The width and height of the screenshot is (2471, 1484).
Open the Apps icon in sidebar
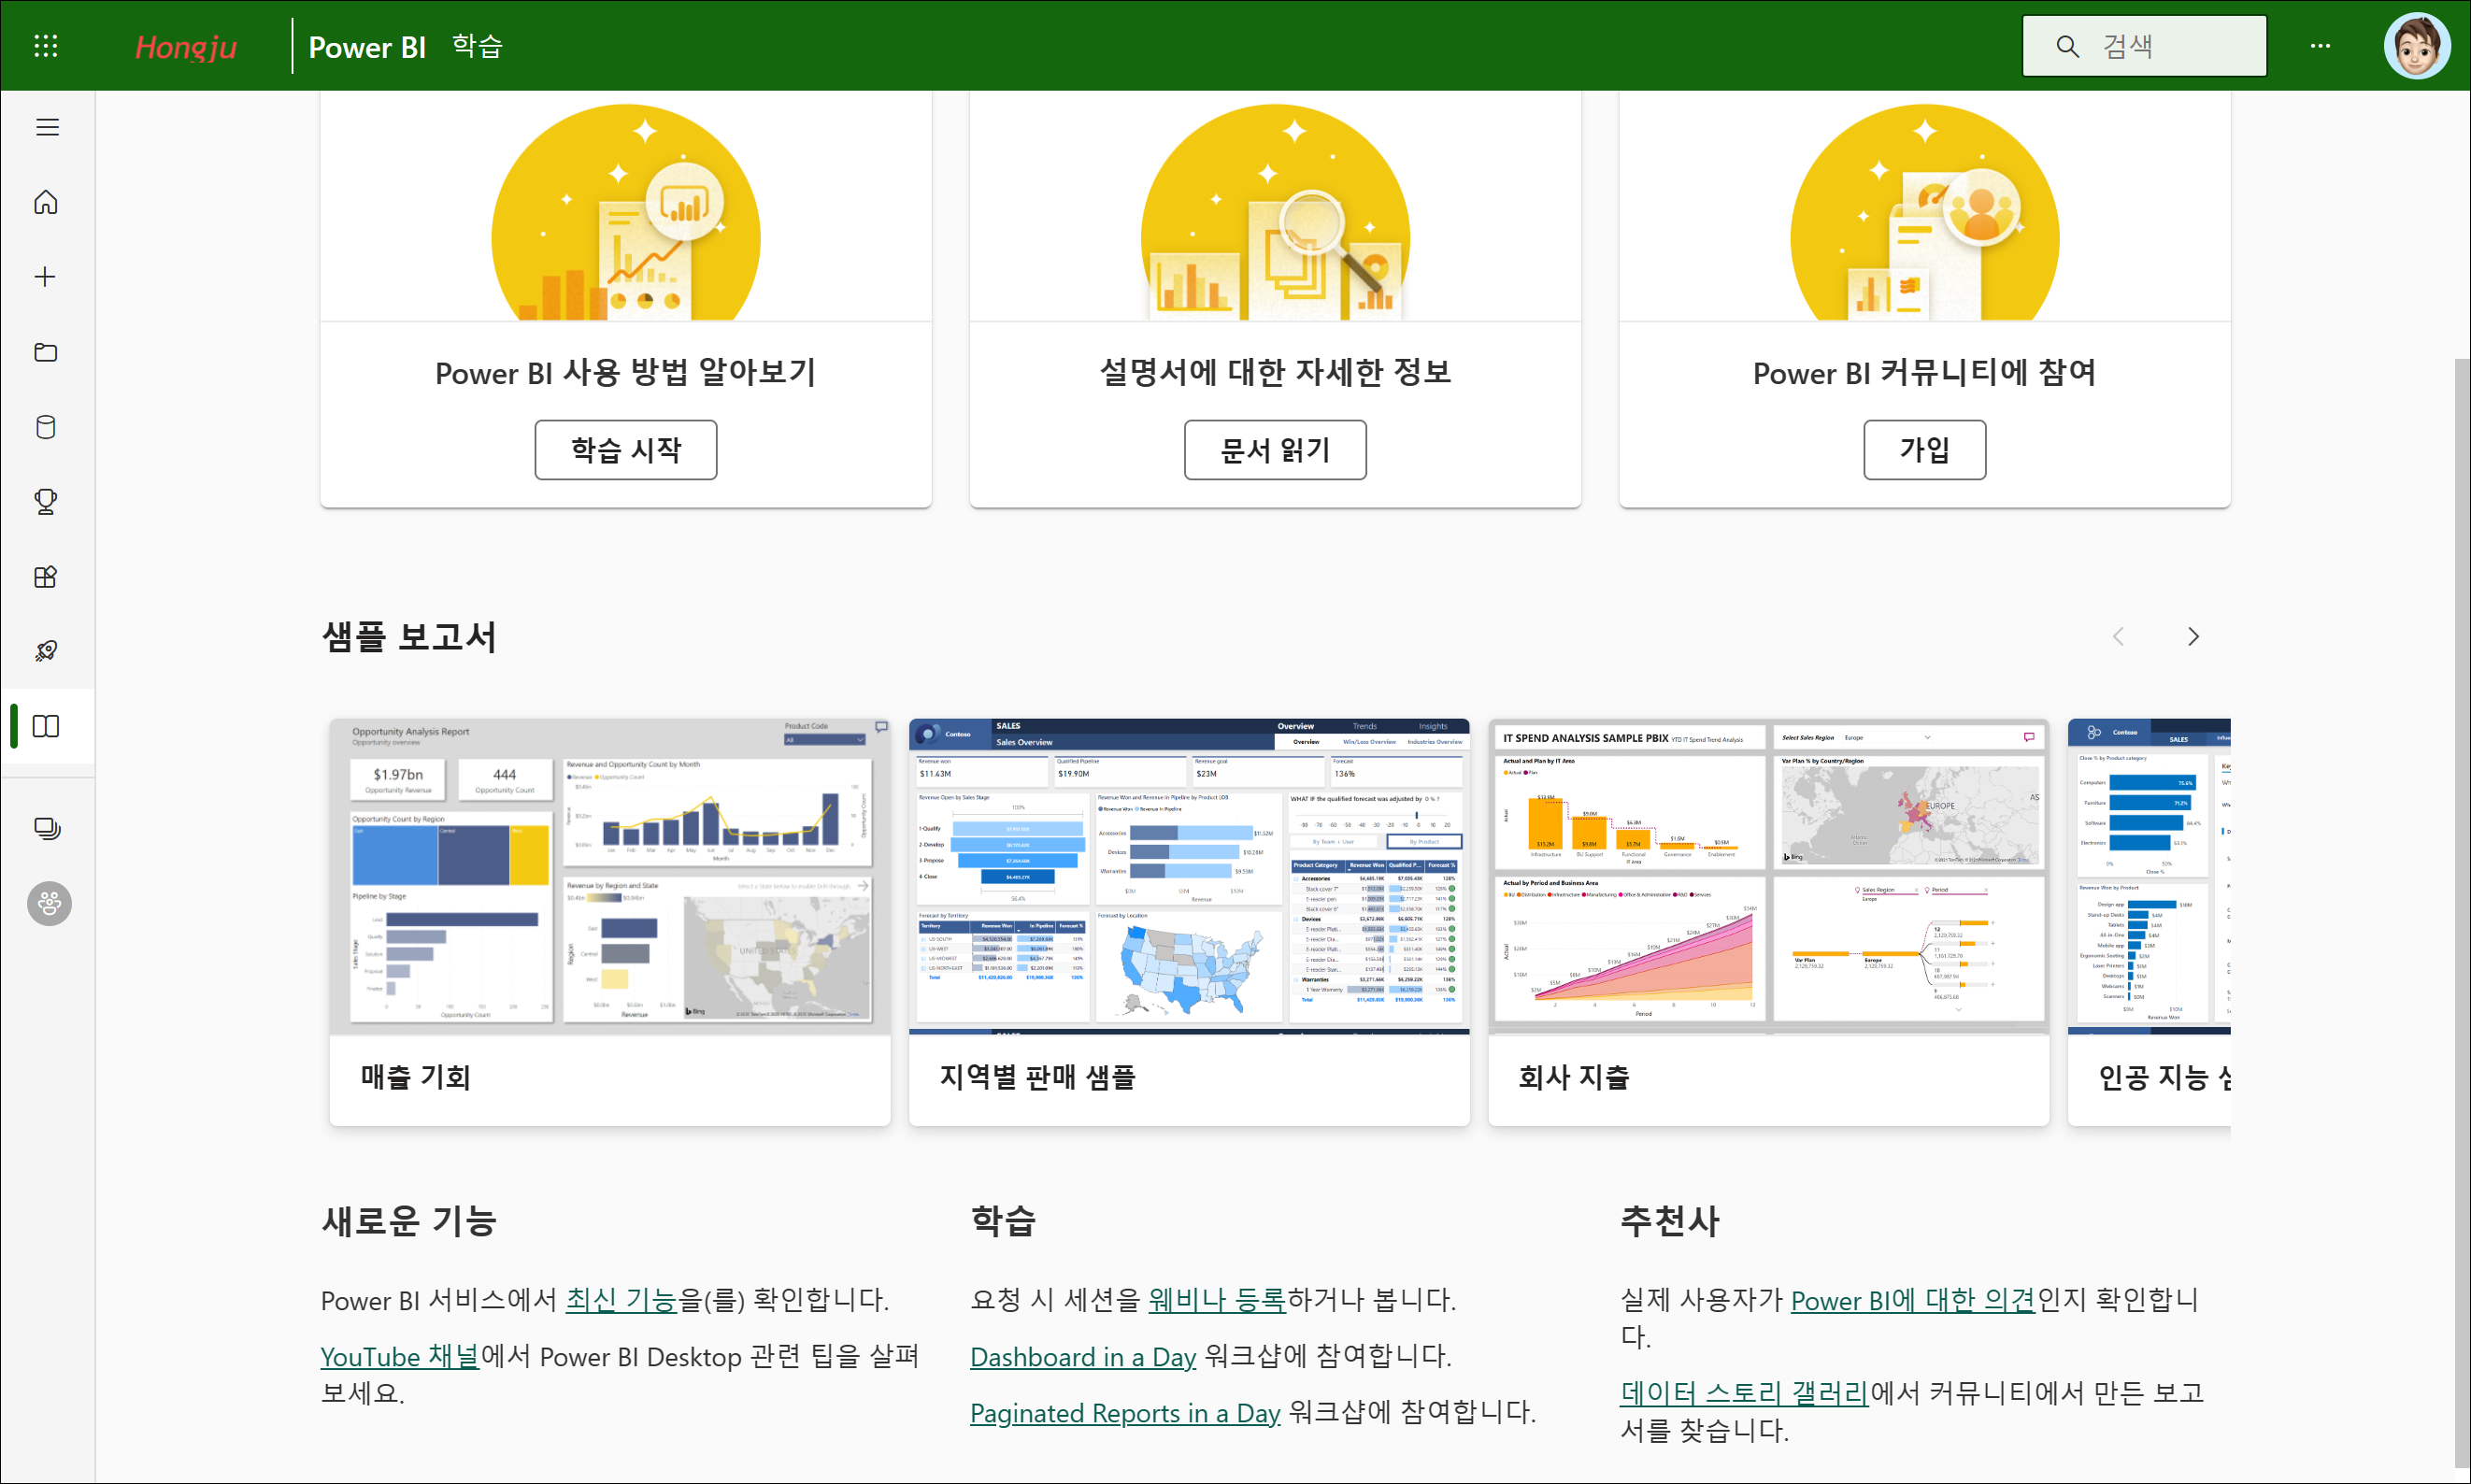tap(46, 576)
